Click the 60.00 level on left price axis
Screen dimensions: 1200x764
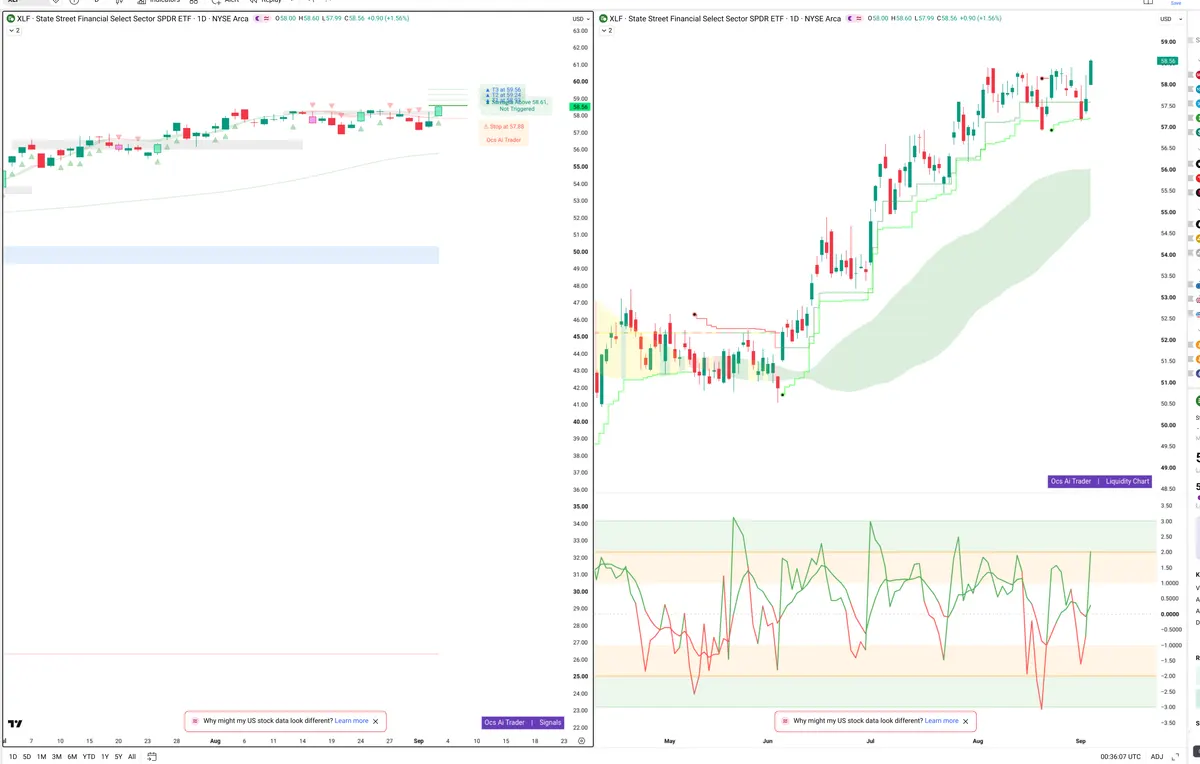point(580,82)
